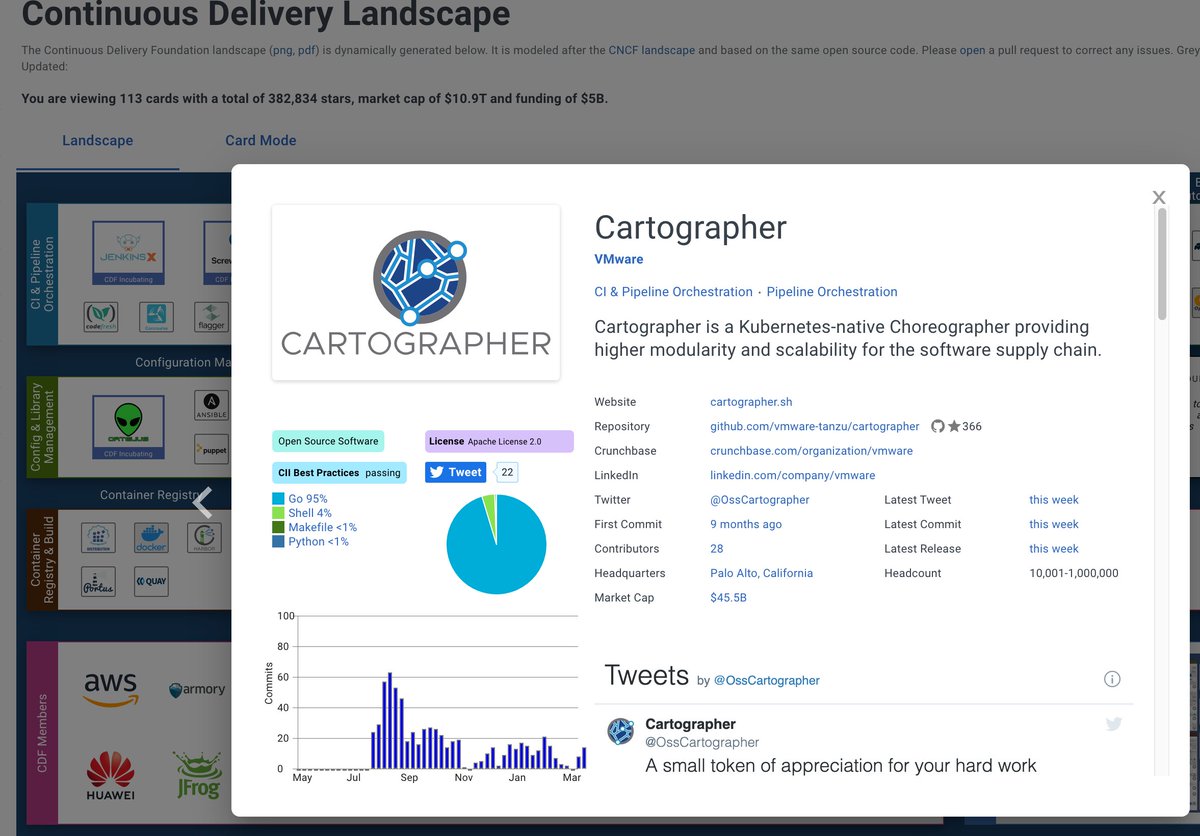The image size is (1200, 836).
Task: Open the $45.5B market cap link
Action: (728, 598)
